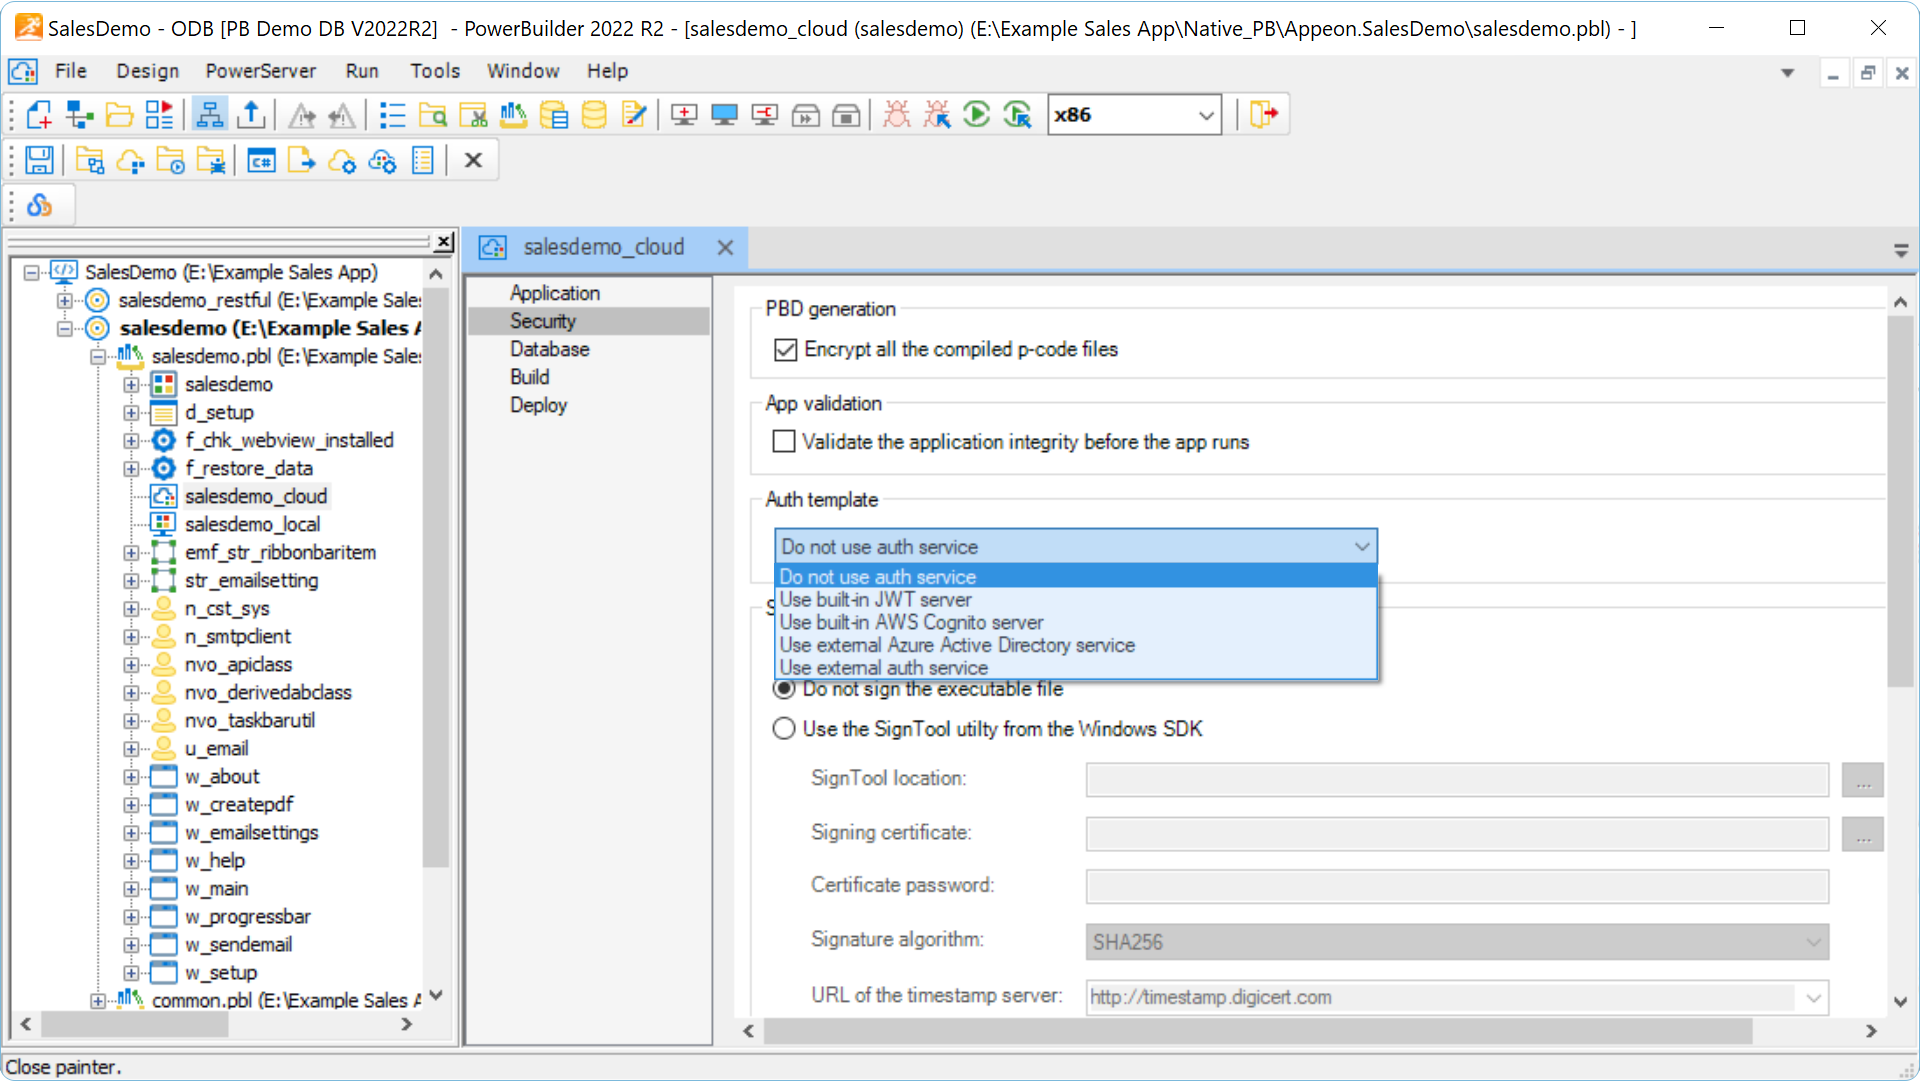Screen dimensions: 1920x1081
Task: Click the Run/Preview object toolbar icon
Action: (159, 115)
